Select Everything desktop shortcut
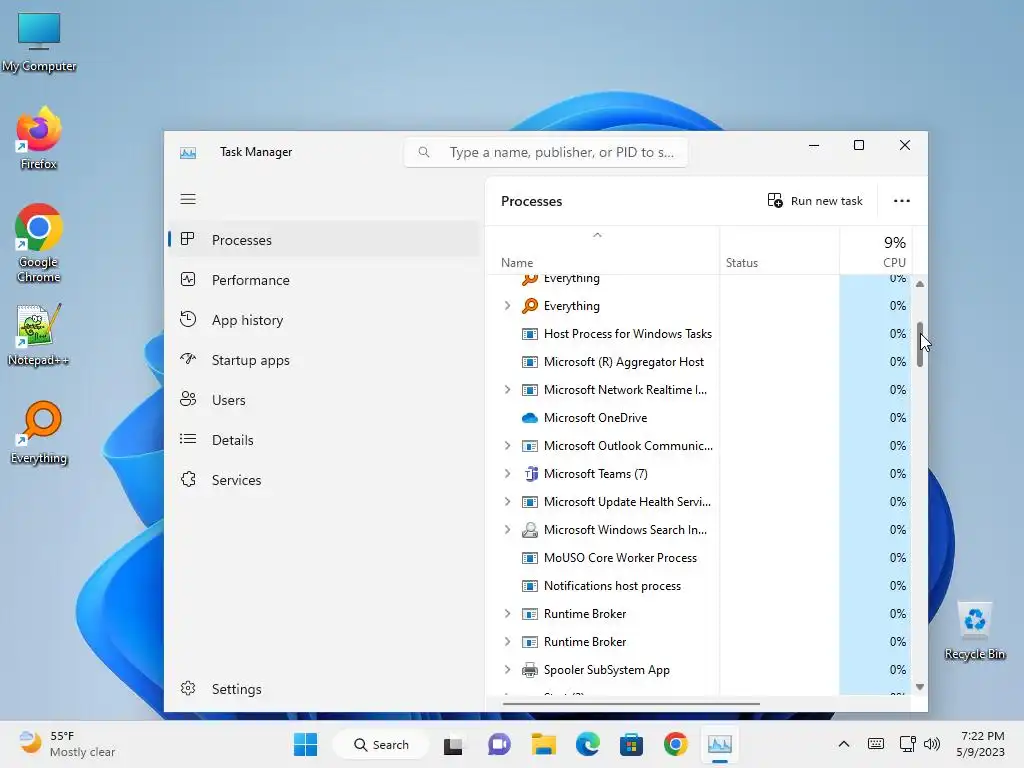The image size is (1024, 768). pyautogui.click(x=39, y=433)
